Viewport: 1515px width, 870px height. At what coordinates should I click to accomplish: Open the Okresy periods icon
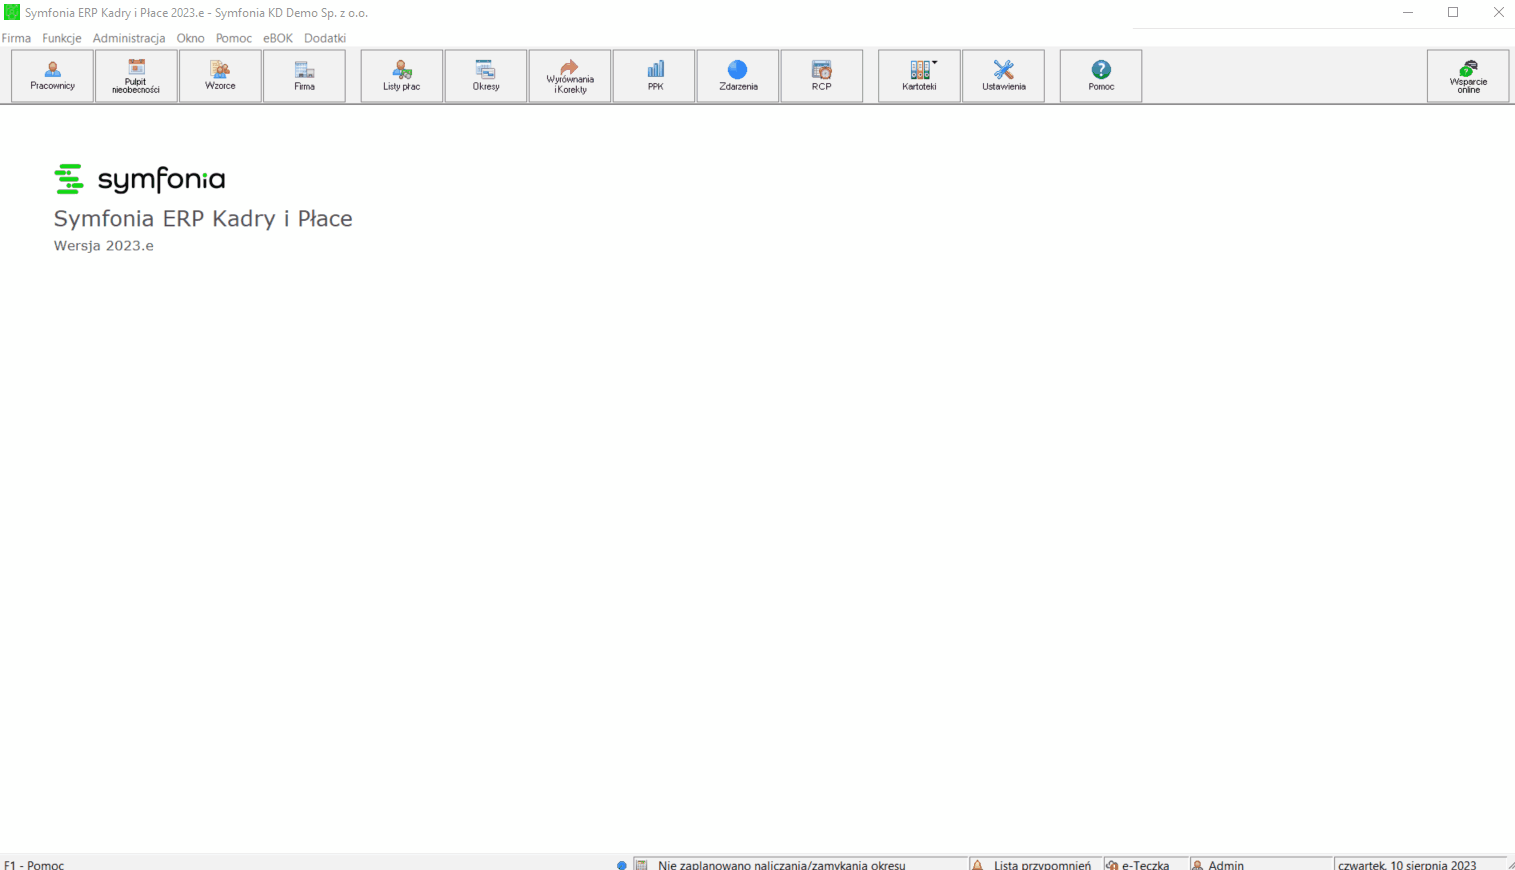pyautogui.click(x=486, y=76)
